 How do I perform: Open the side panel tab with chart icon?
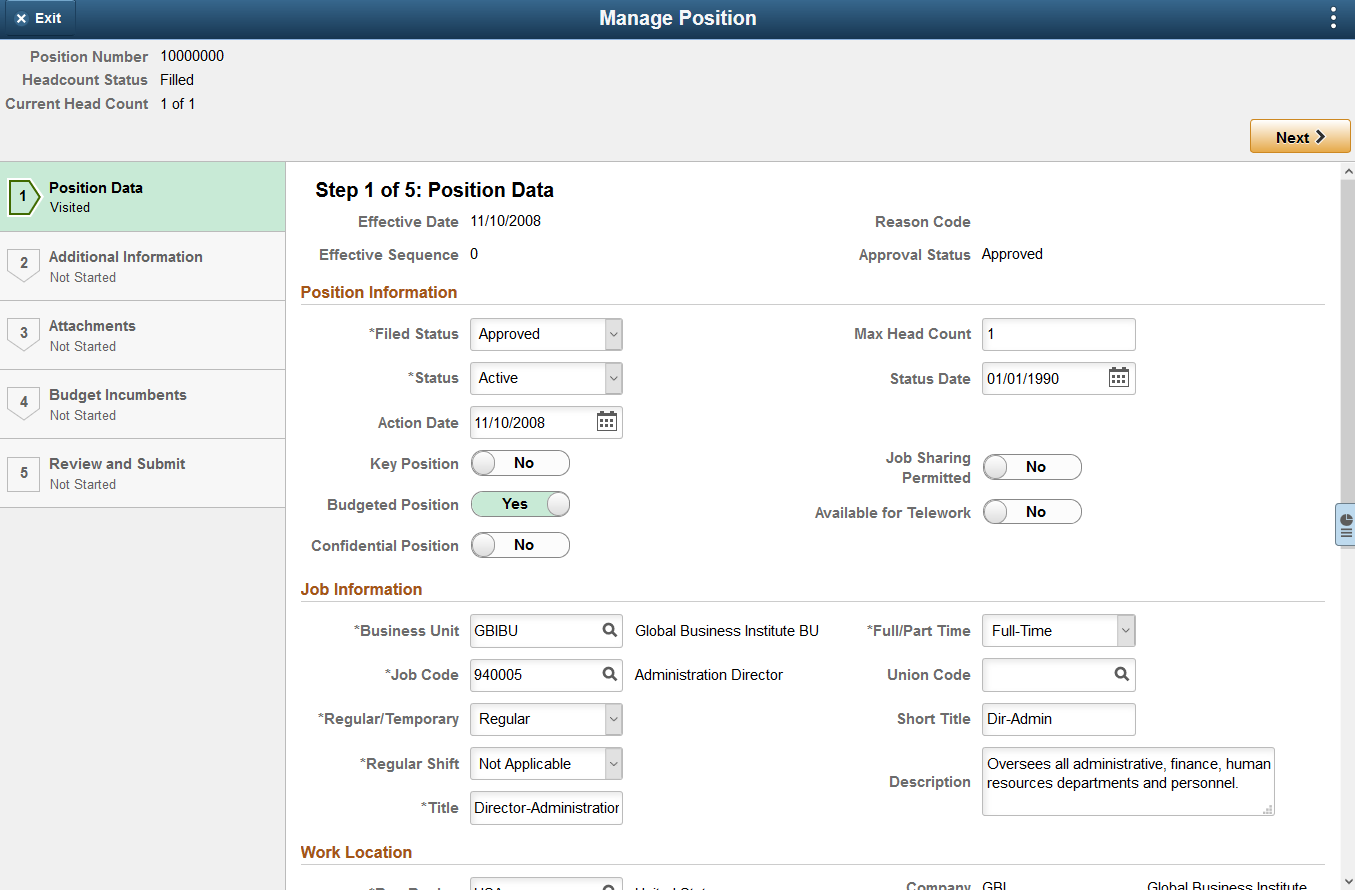pos(1345,524)
